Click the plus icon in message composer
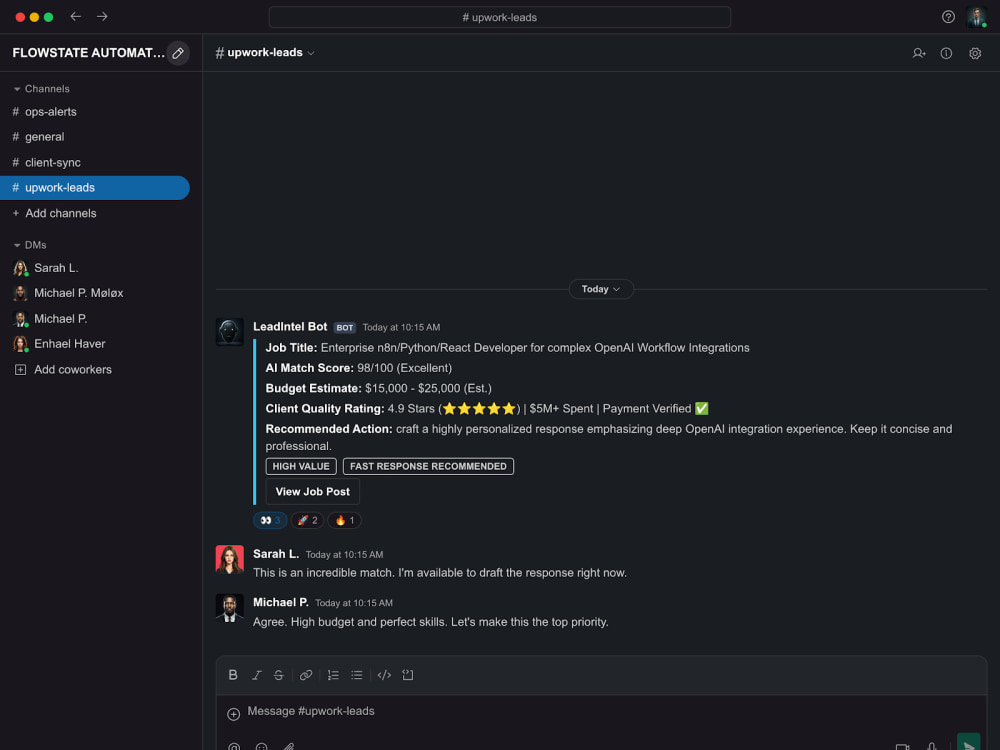The image size is (1000, 750). tap(233, 714)
